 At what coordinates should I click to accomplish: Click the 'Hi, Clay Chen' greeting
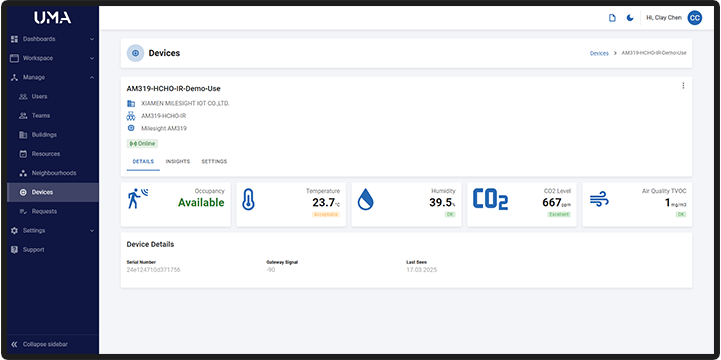(x=664, y=18)
